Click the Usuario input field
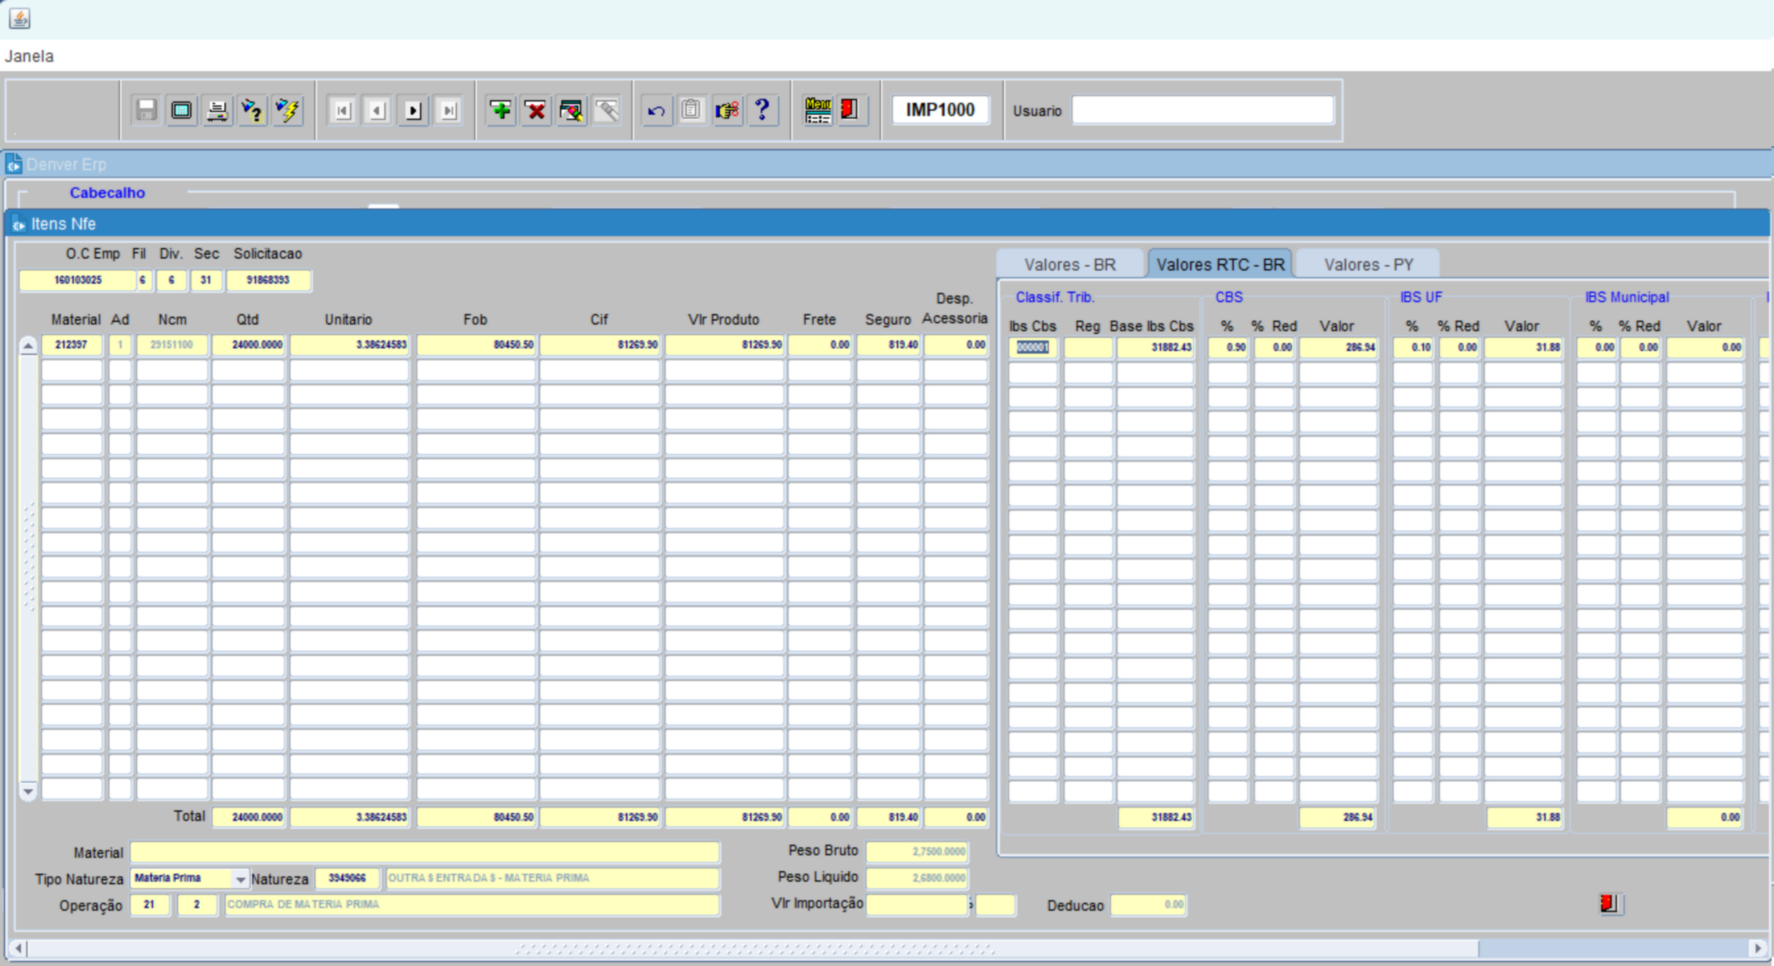 tap(1202, 110)
